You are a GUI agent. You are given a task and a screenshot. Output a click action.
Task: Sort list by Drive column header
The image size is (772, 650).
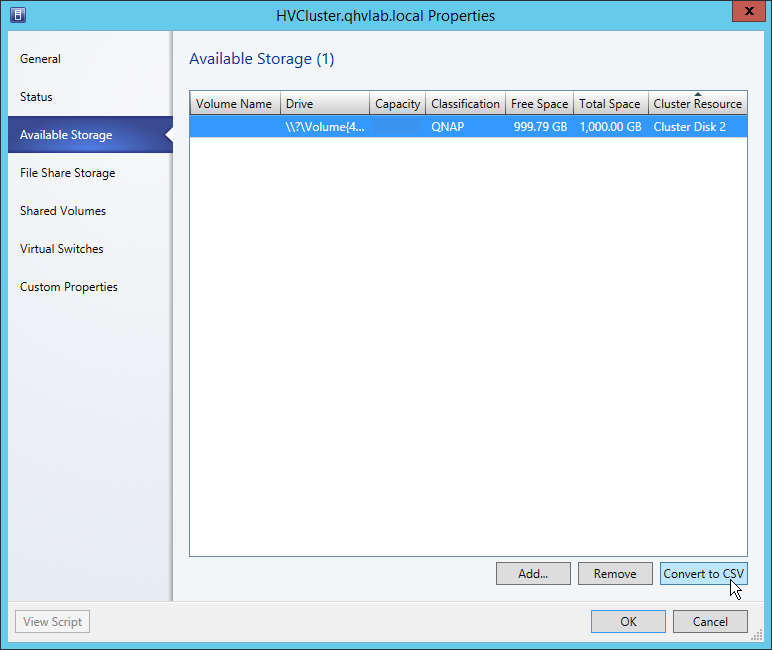324,104
